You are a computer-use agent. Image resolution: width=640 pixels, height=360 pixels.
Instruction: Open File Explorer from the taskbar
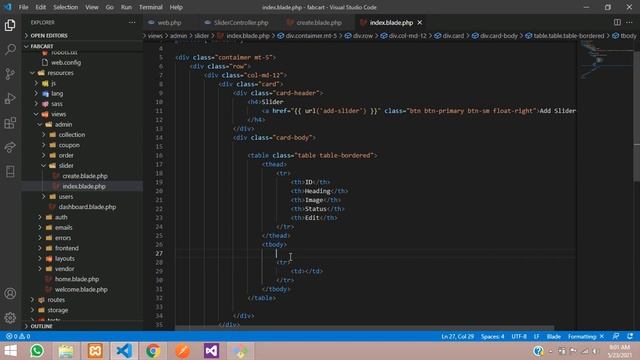[66, 351]
